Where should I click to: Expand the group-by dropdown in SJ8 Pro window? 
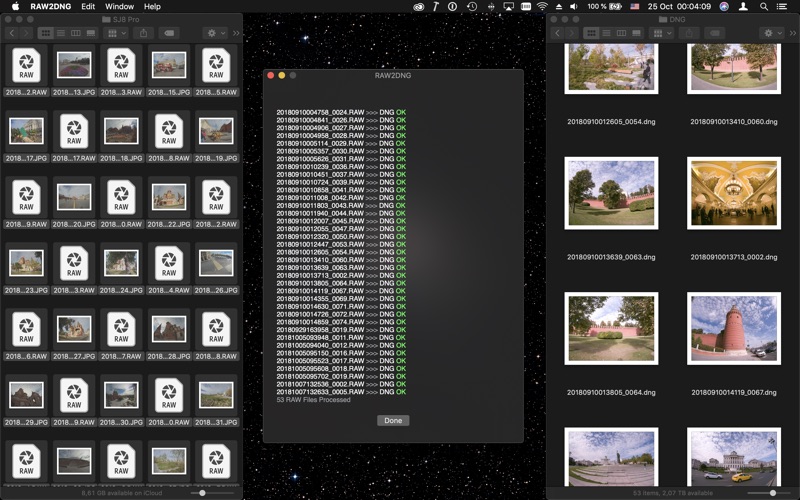click(116, 33)
